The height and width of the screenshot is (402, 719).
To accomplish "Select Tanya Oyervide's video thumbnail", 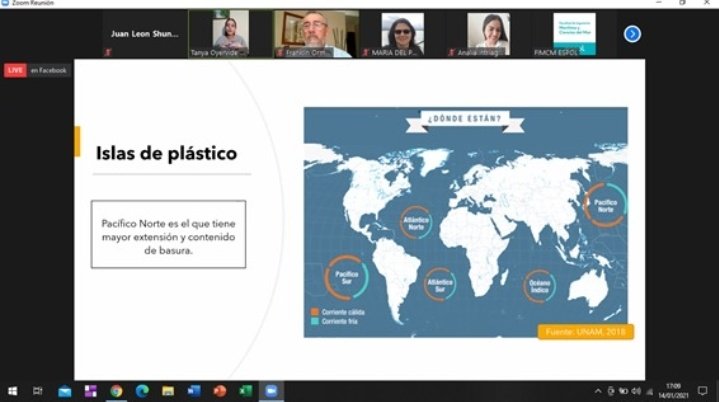I will coord(231,34).
